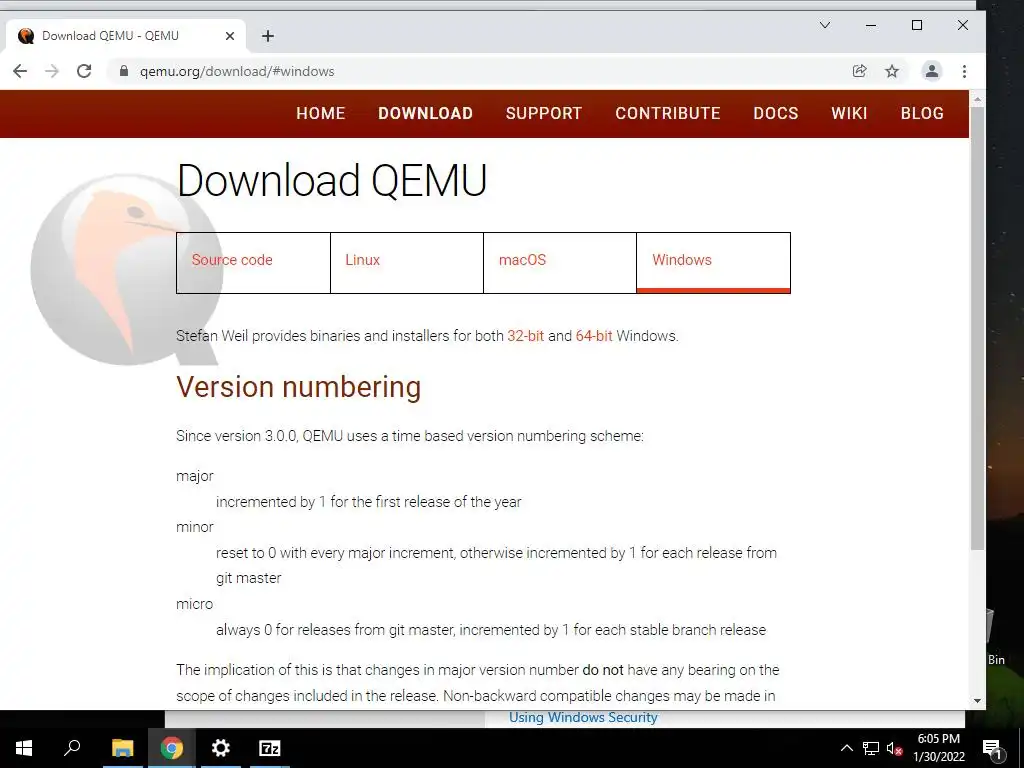
Task: Click the 'major' definition term
Action: (195, 476)
